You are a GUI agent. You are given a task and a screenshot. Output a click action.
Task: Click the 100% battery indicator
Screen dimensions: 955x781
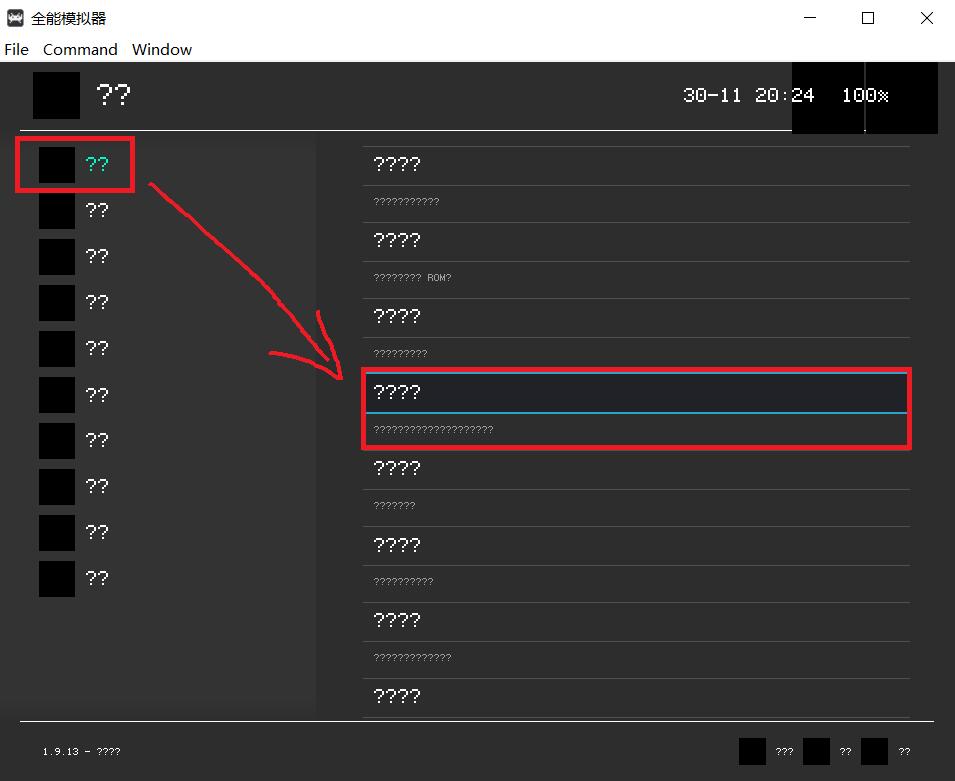pyautogui.click(x=864, y=96)
